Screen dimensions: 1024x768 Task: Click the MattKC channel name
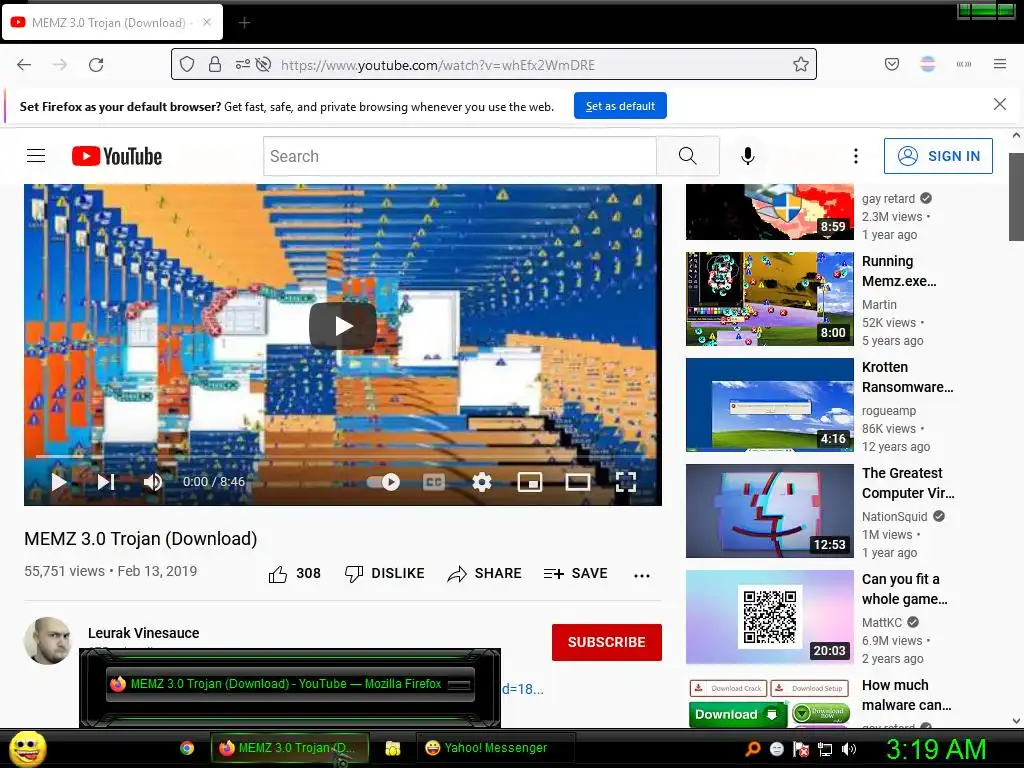(882, 622)
